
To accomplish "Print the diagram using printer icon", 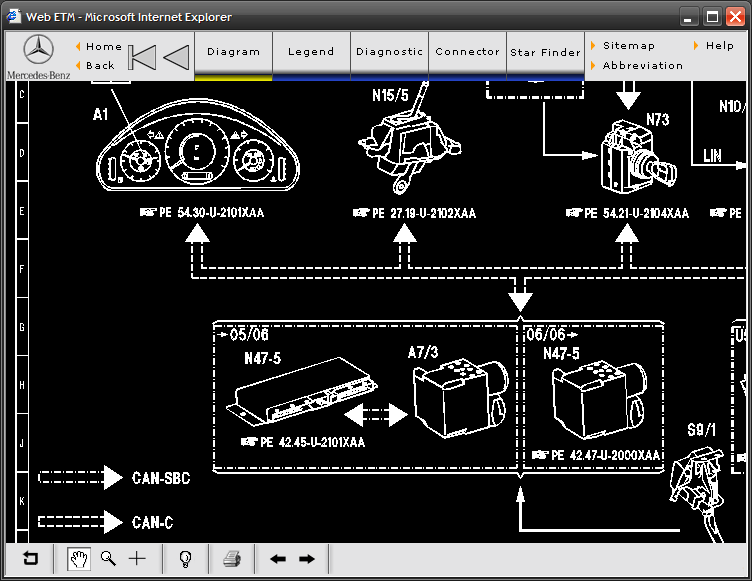I will [x=231, y=559].
